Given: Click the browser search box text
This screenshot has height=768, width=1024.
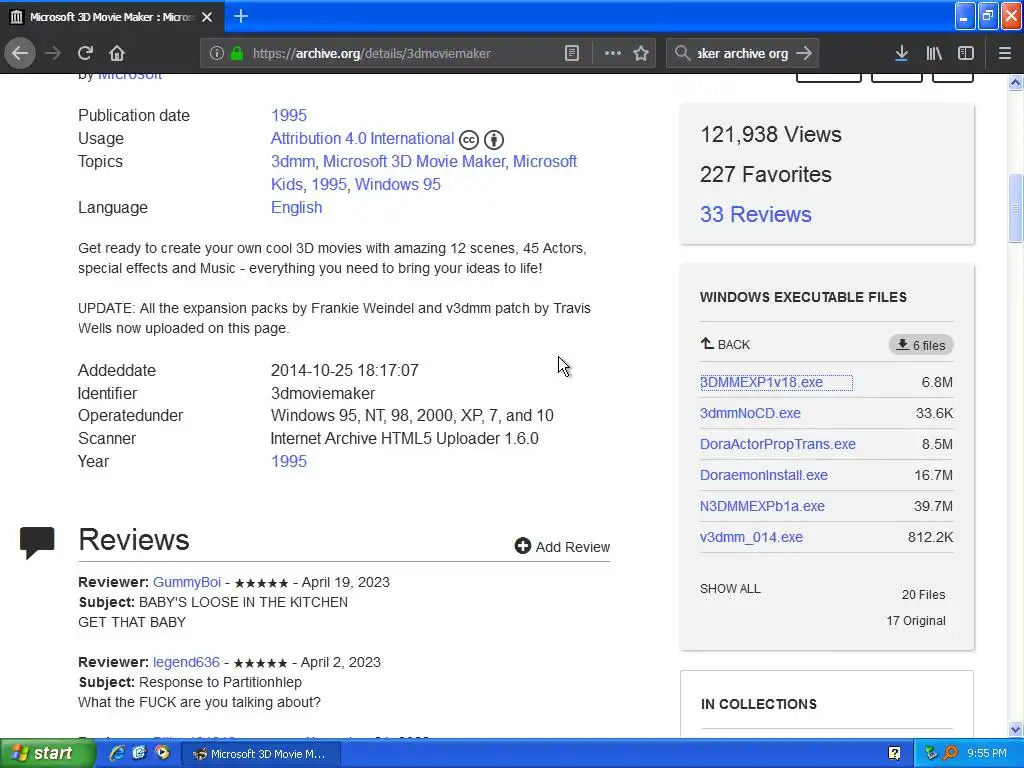Looking at the screenshot, I should coord(743,53).
